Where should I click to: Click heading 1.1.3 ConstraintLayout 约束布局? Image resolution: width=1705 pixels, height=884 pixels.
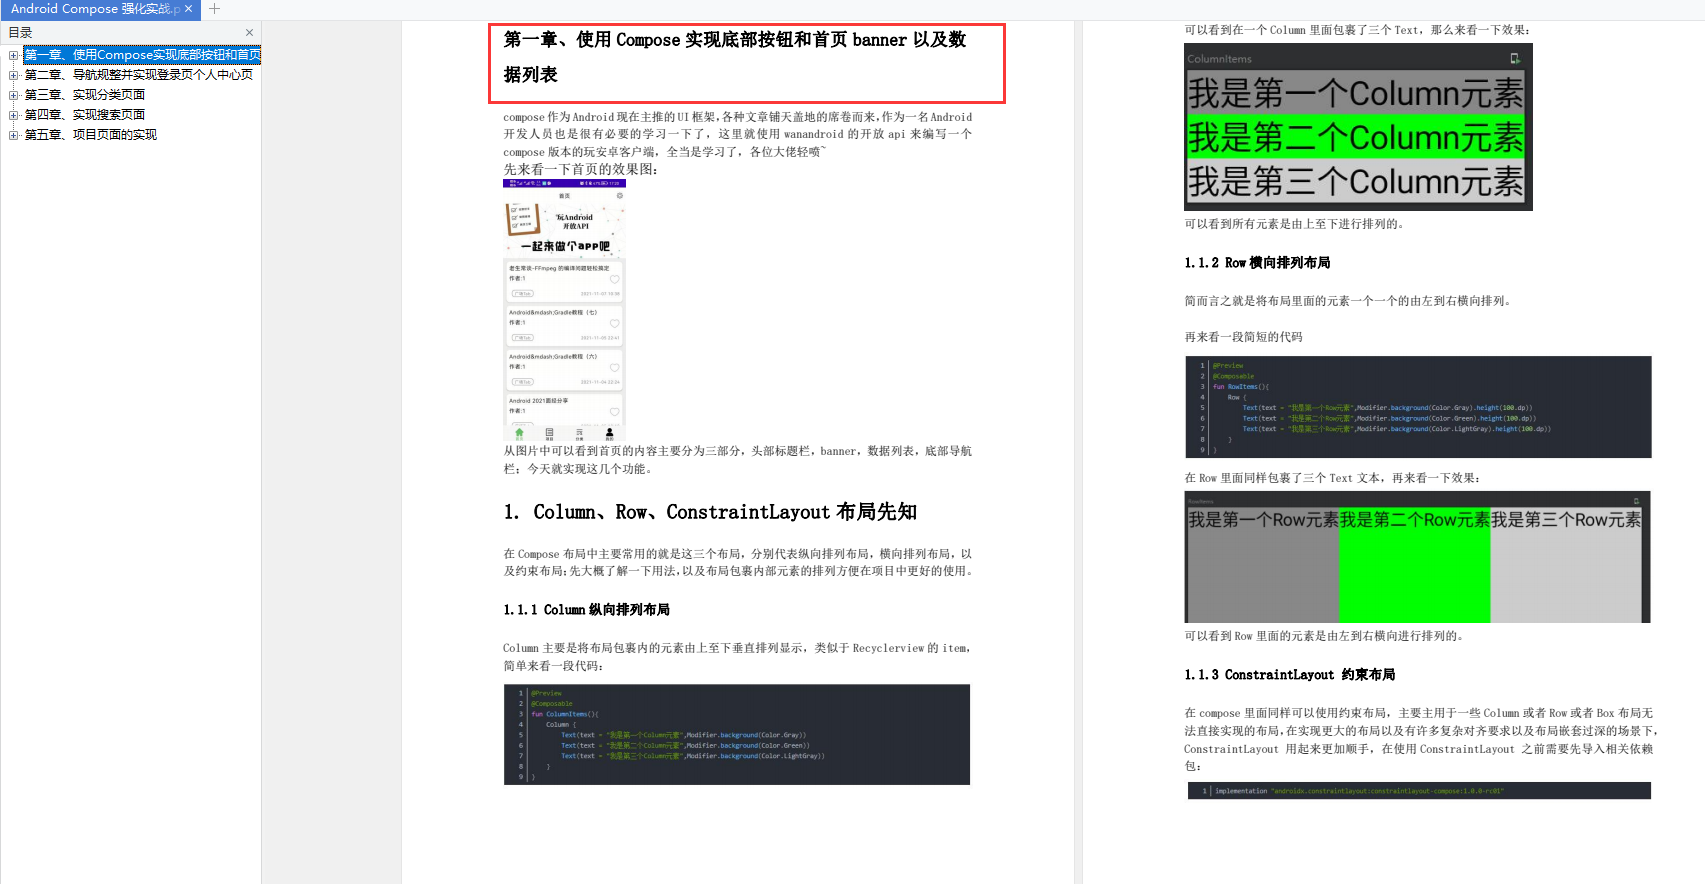(x=1290, y=675)
